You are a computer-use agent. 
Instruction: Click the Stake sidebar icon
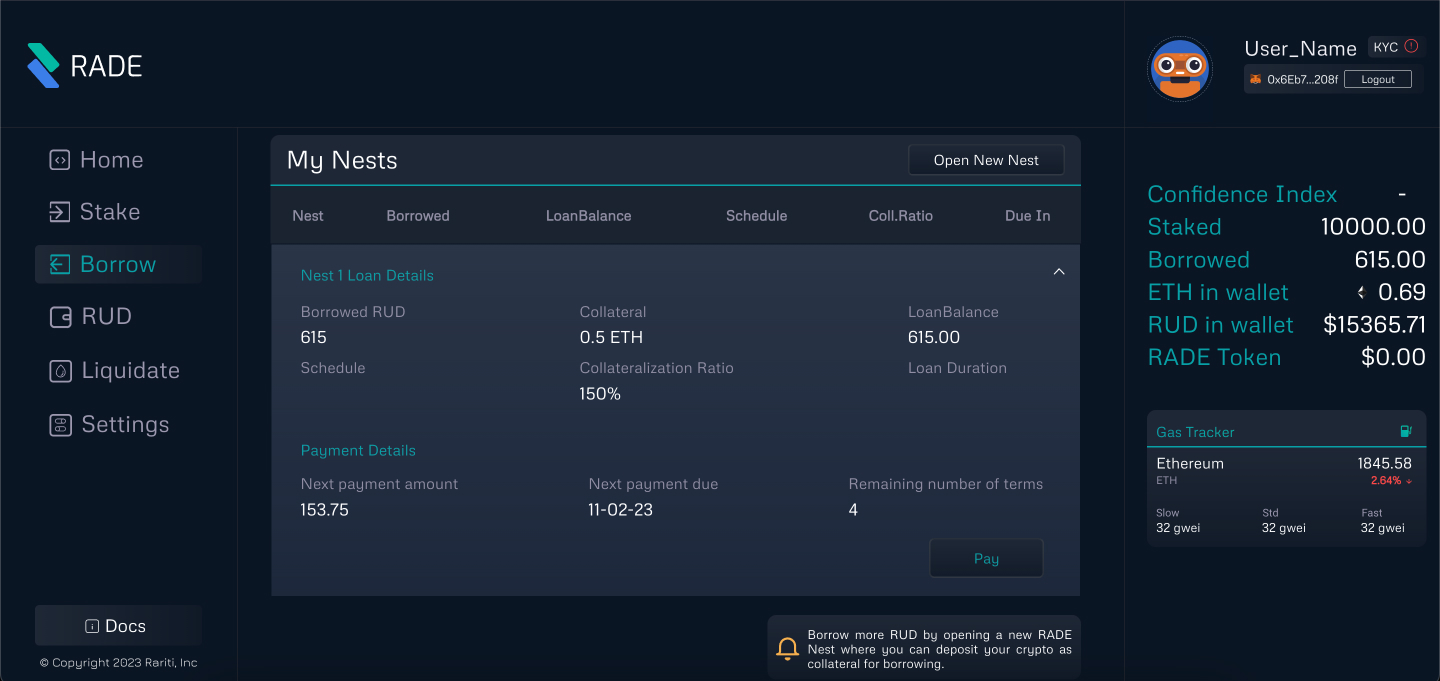[x=60, y=212]
